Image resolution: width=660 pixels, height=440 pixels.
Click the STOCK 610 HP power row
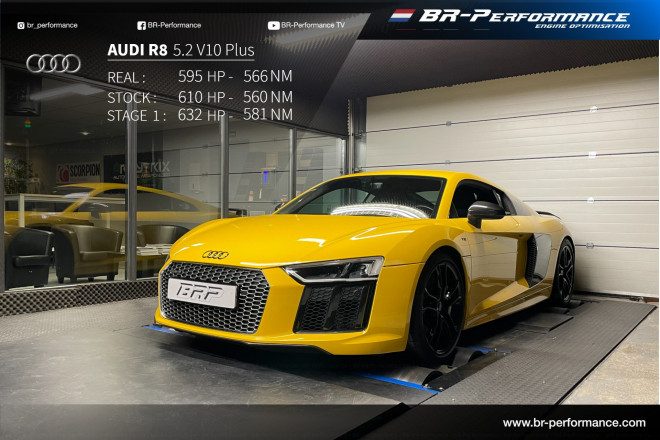[199, 97]
